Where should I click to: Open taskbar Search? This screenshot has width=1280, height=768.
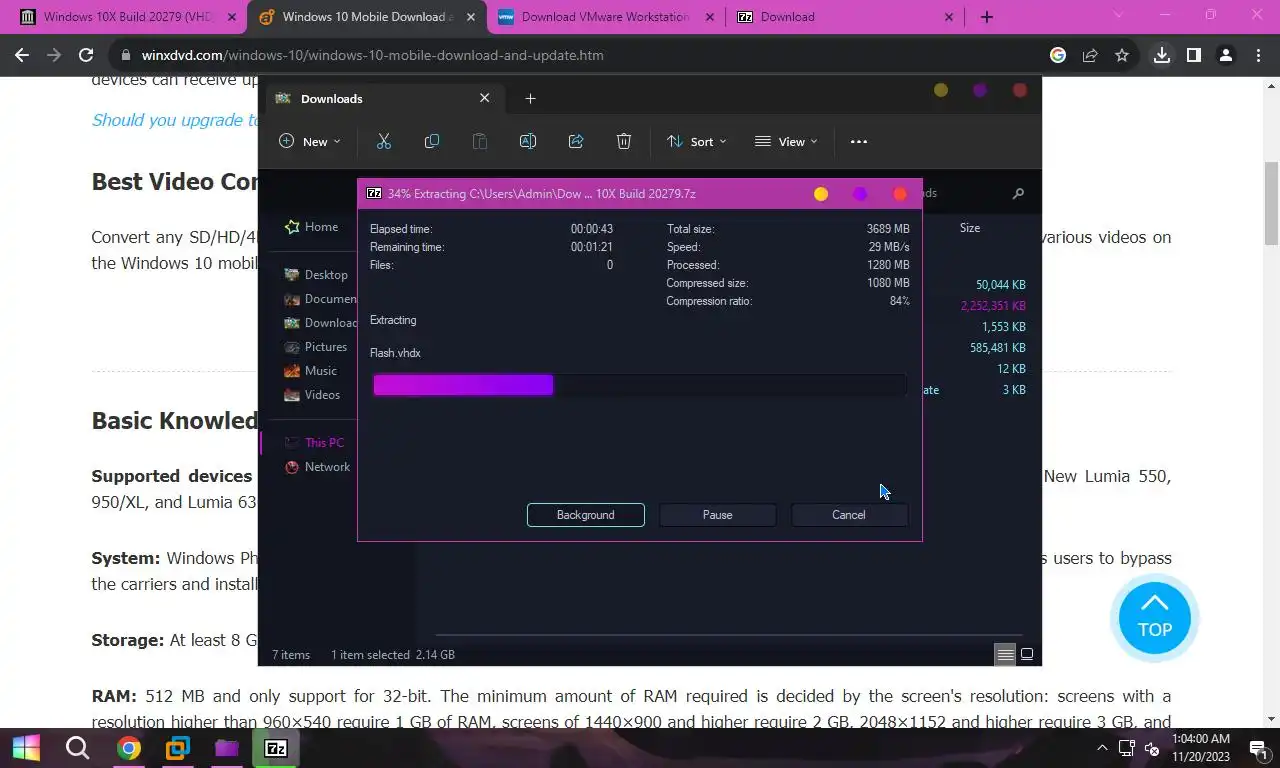[77, 748]
